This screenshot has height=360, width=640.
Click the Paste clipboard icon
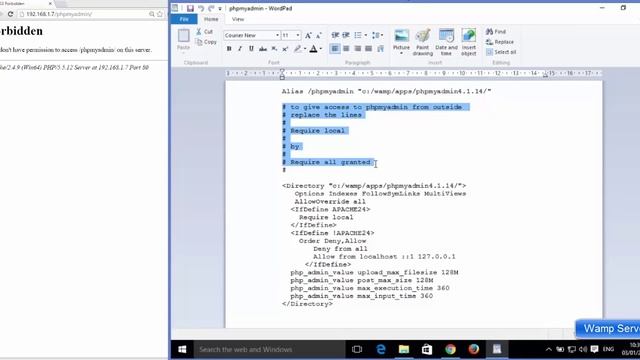point(183,36)
